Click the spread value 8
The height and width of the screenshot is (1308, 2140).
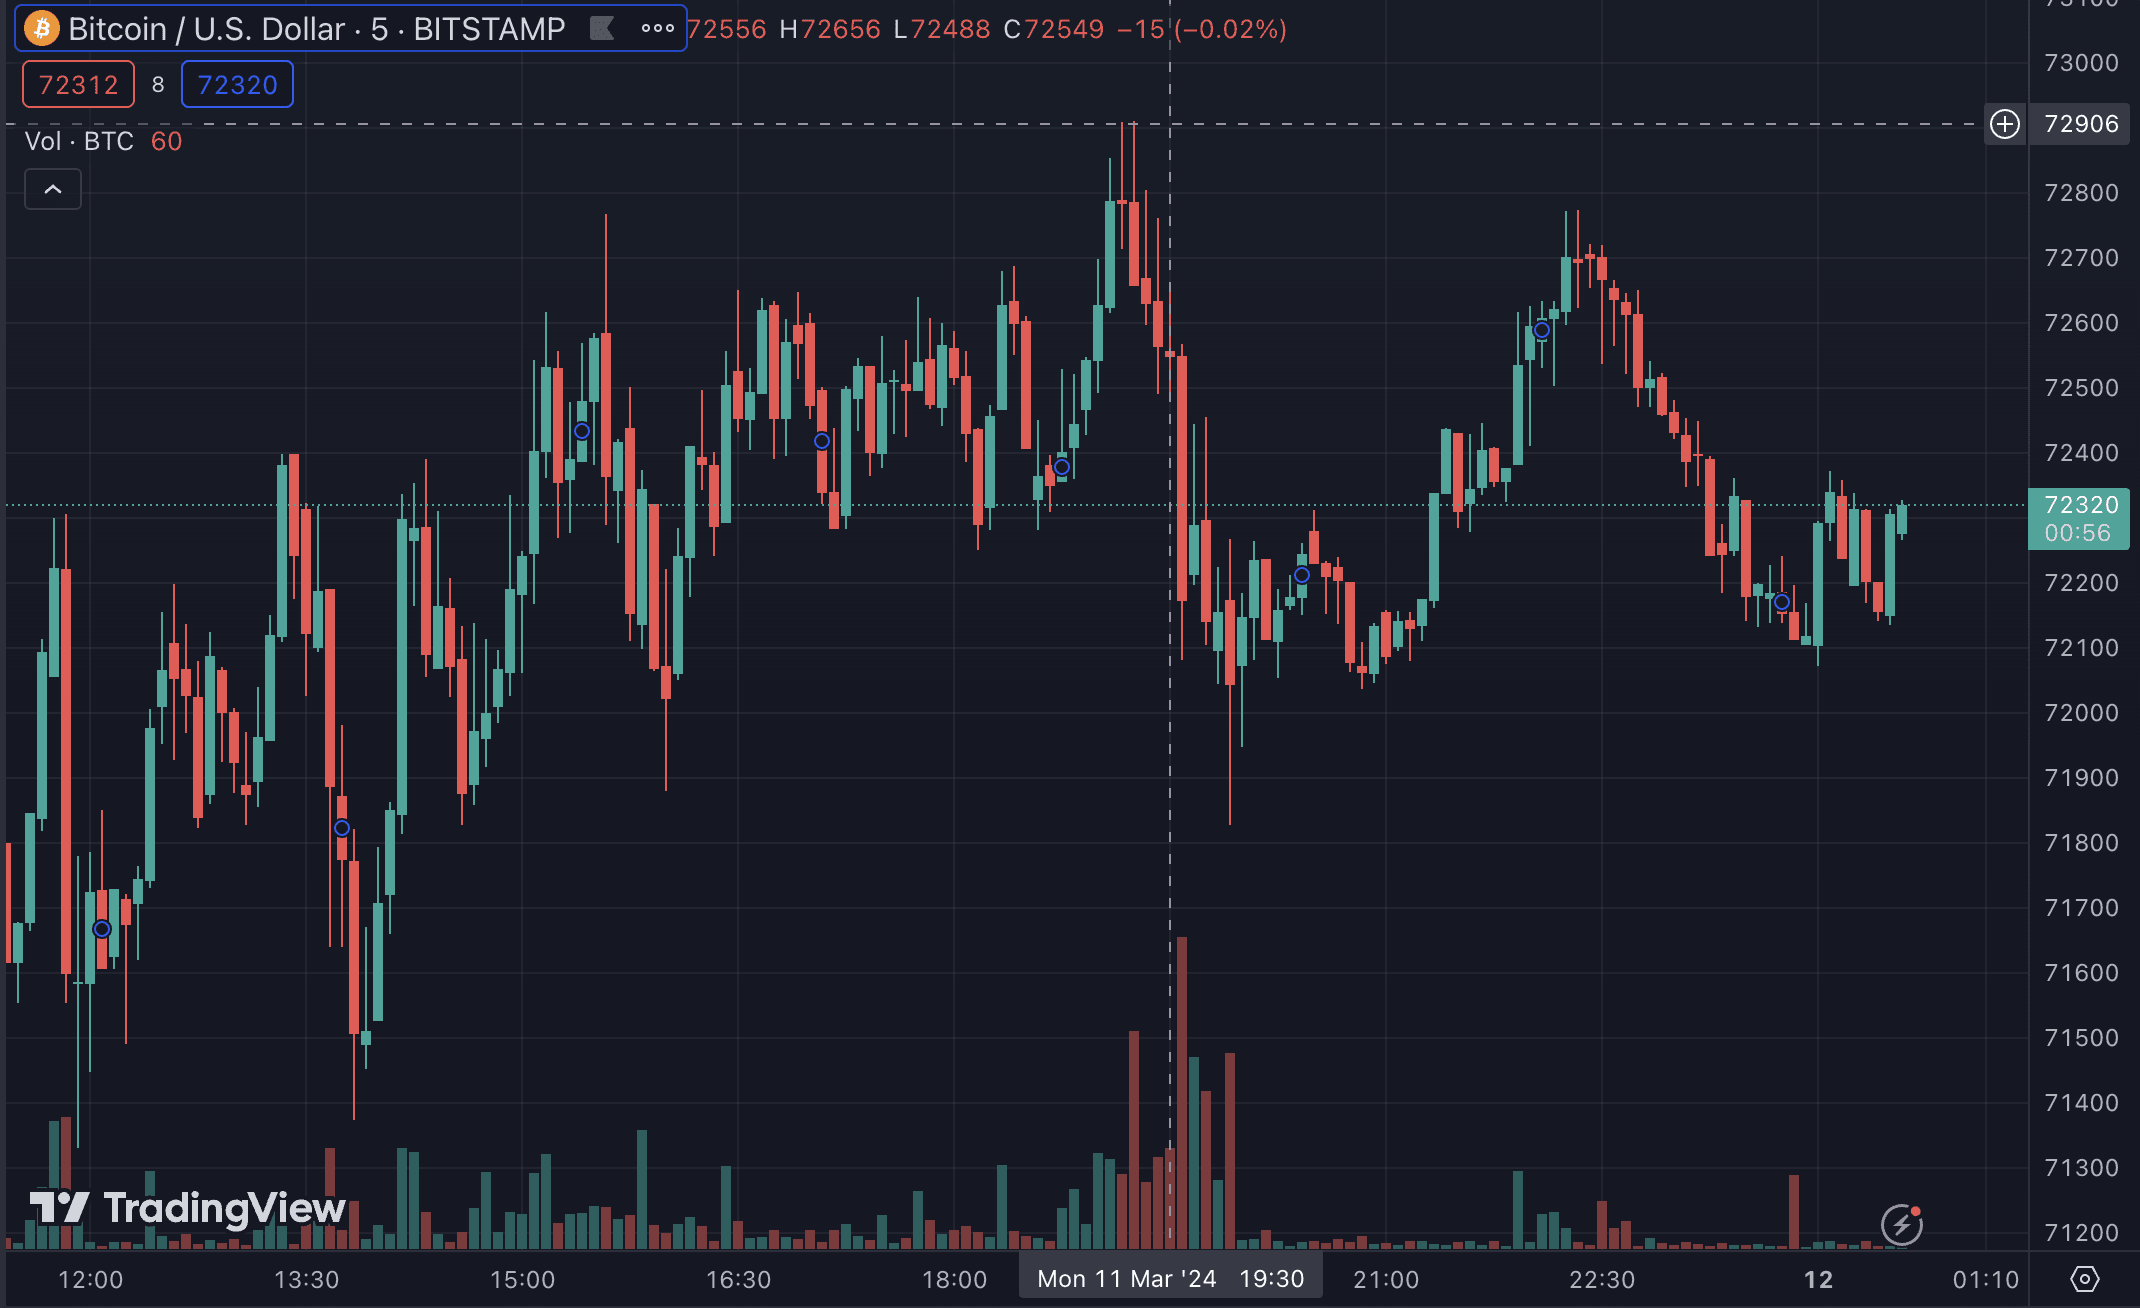tap(158, 85)
